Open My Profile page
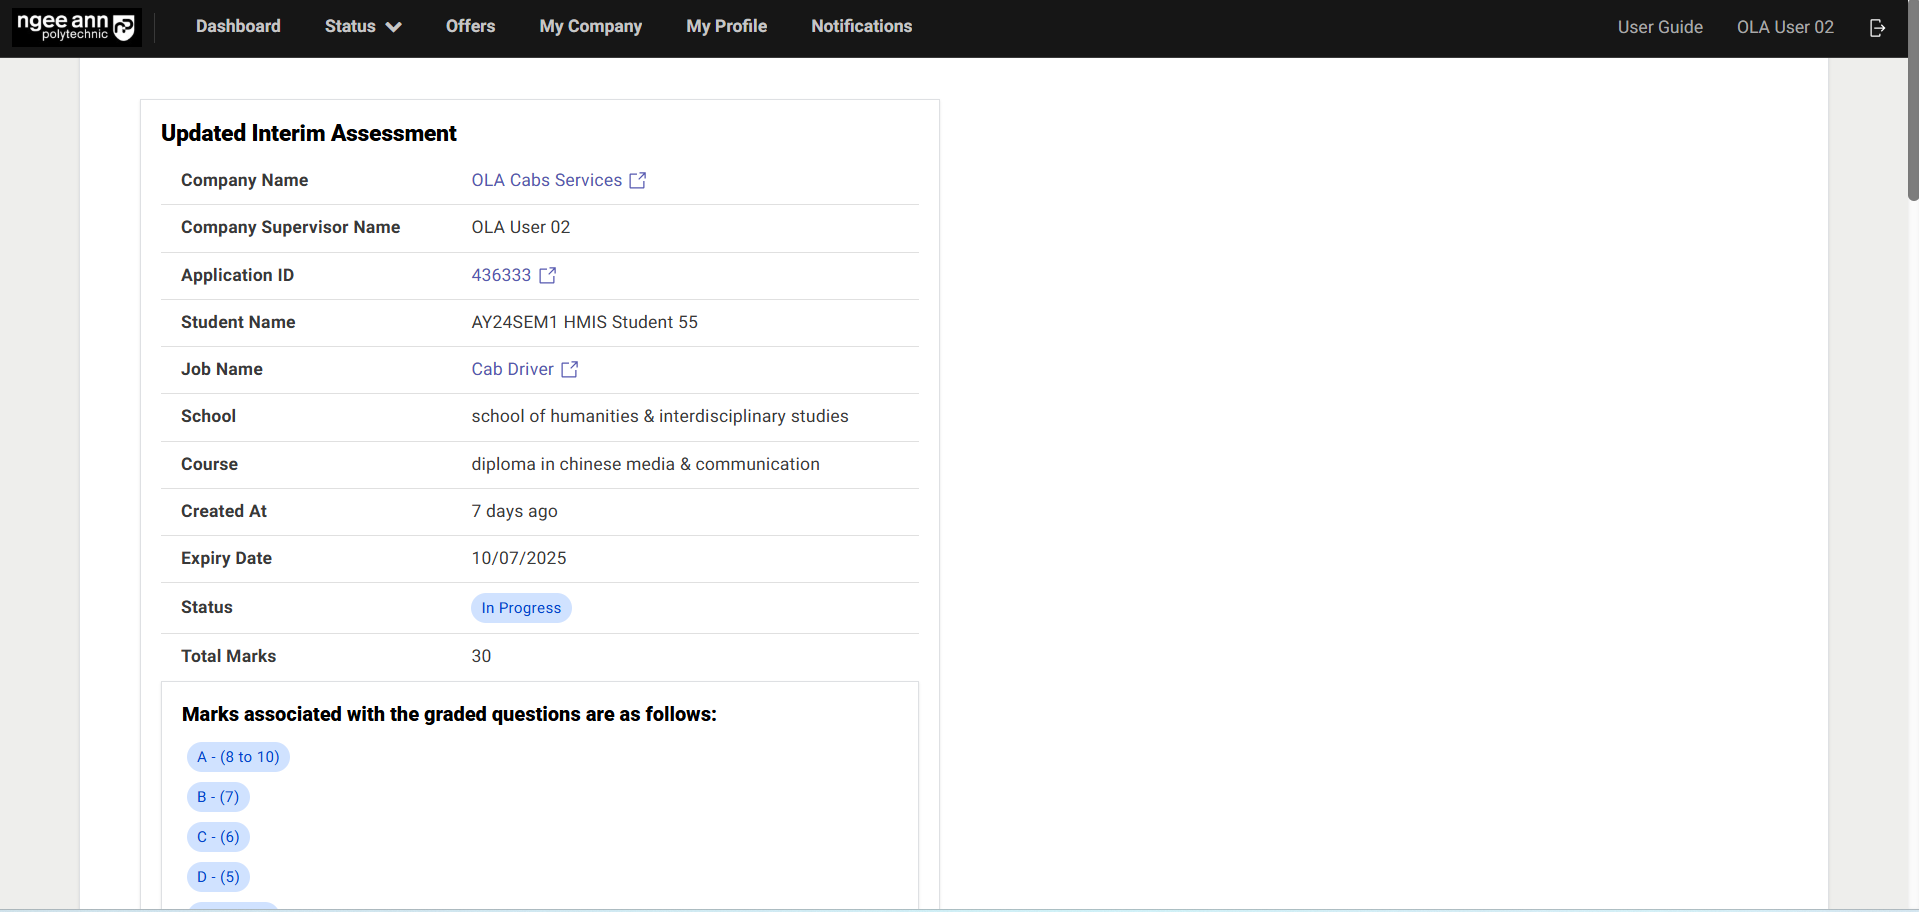Screen dimensions: 1919x912 726,26
